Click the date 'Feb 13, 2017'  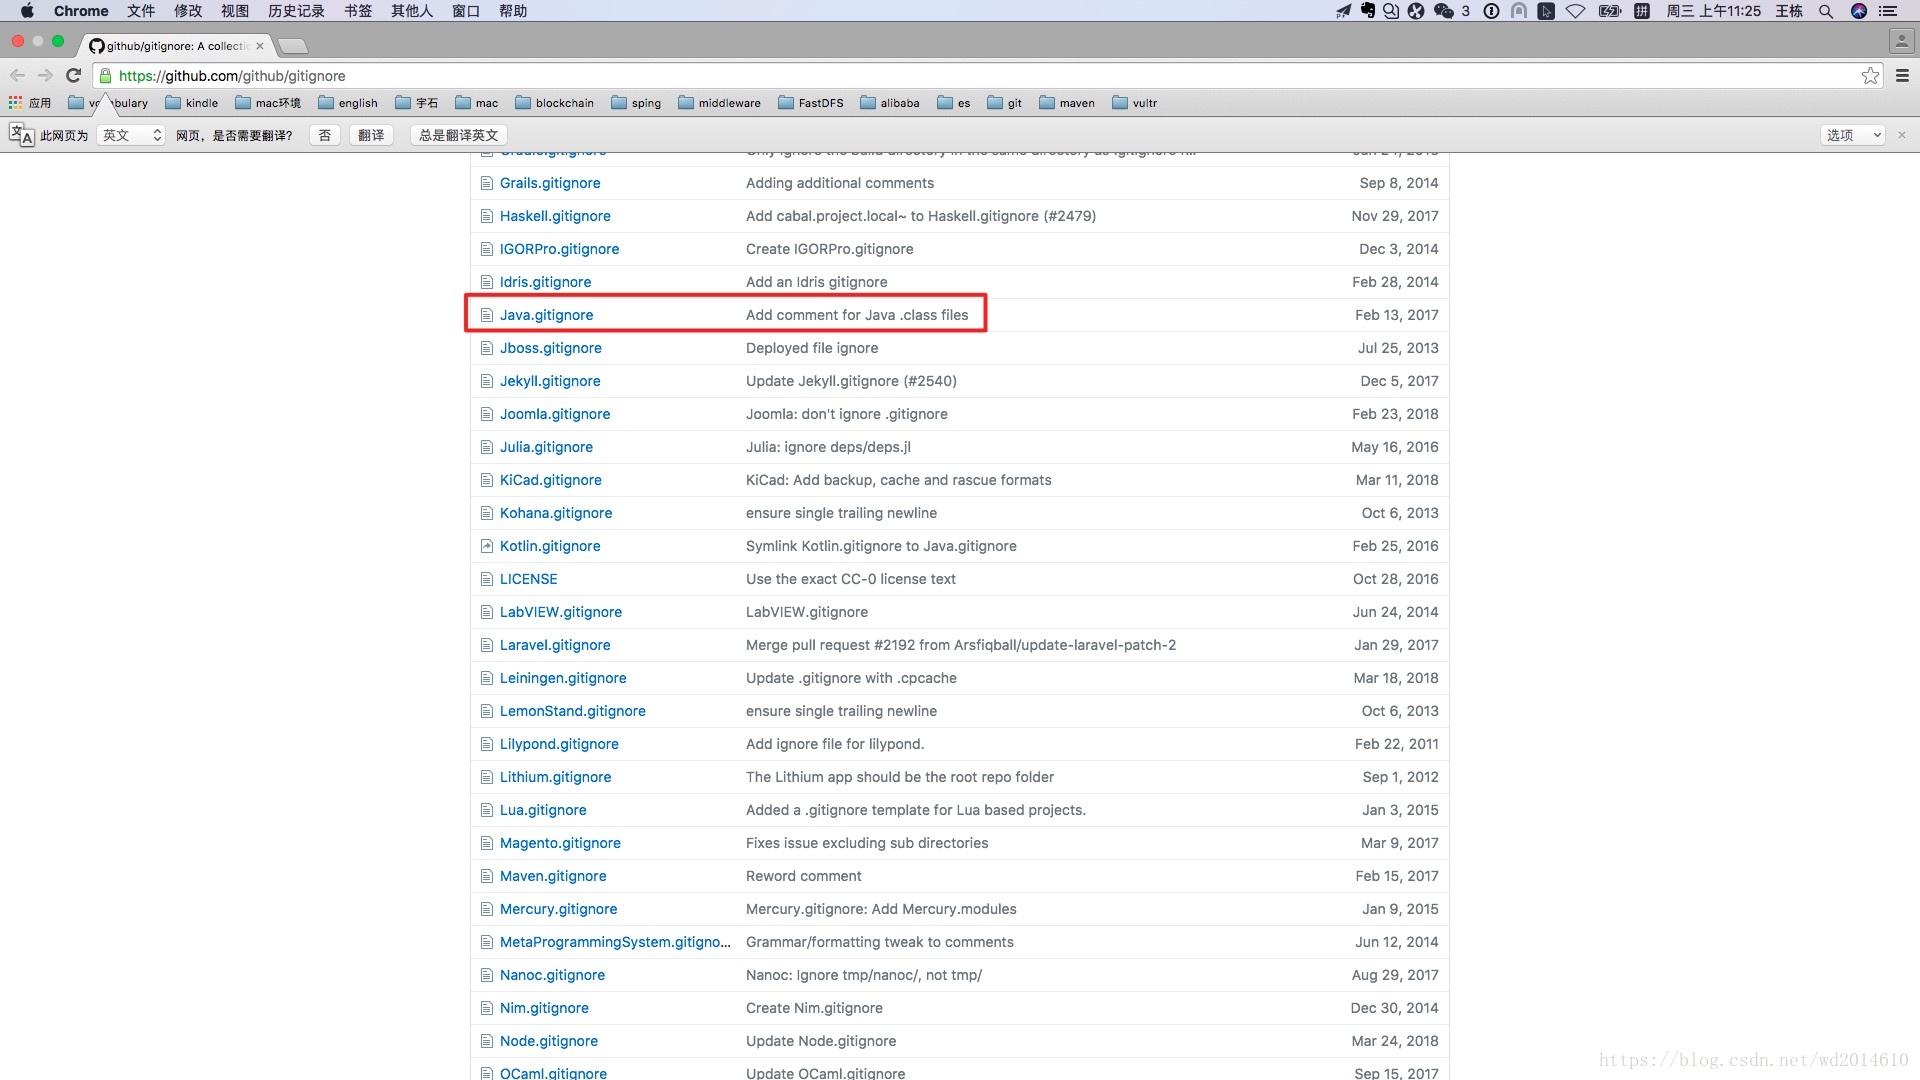tap(1397, 315)
